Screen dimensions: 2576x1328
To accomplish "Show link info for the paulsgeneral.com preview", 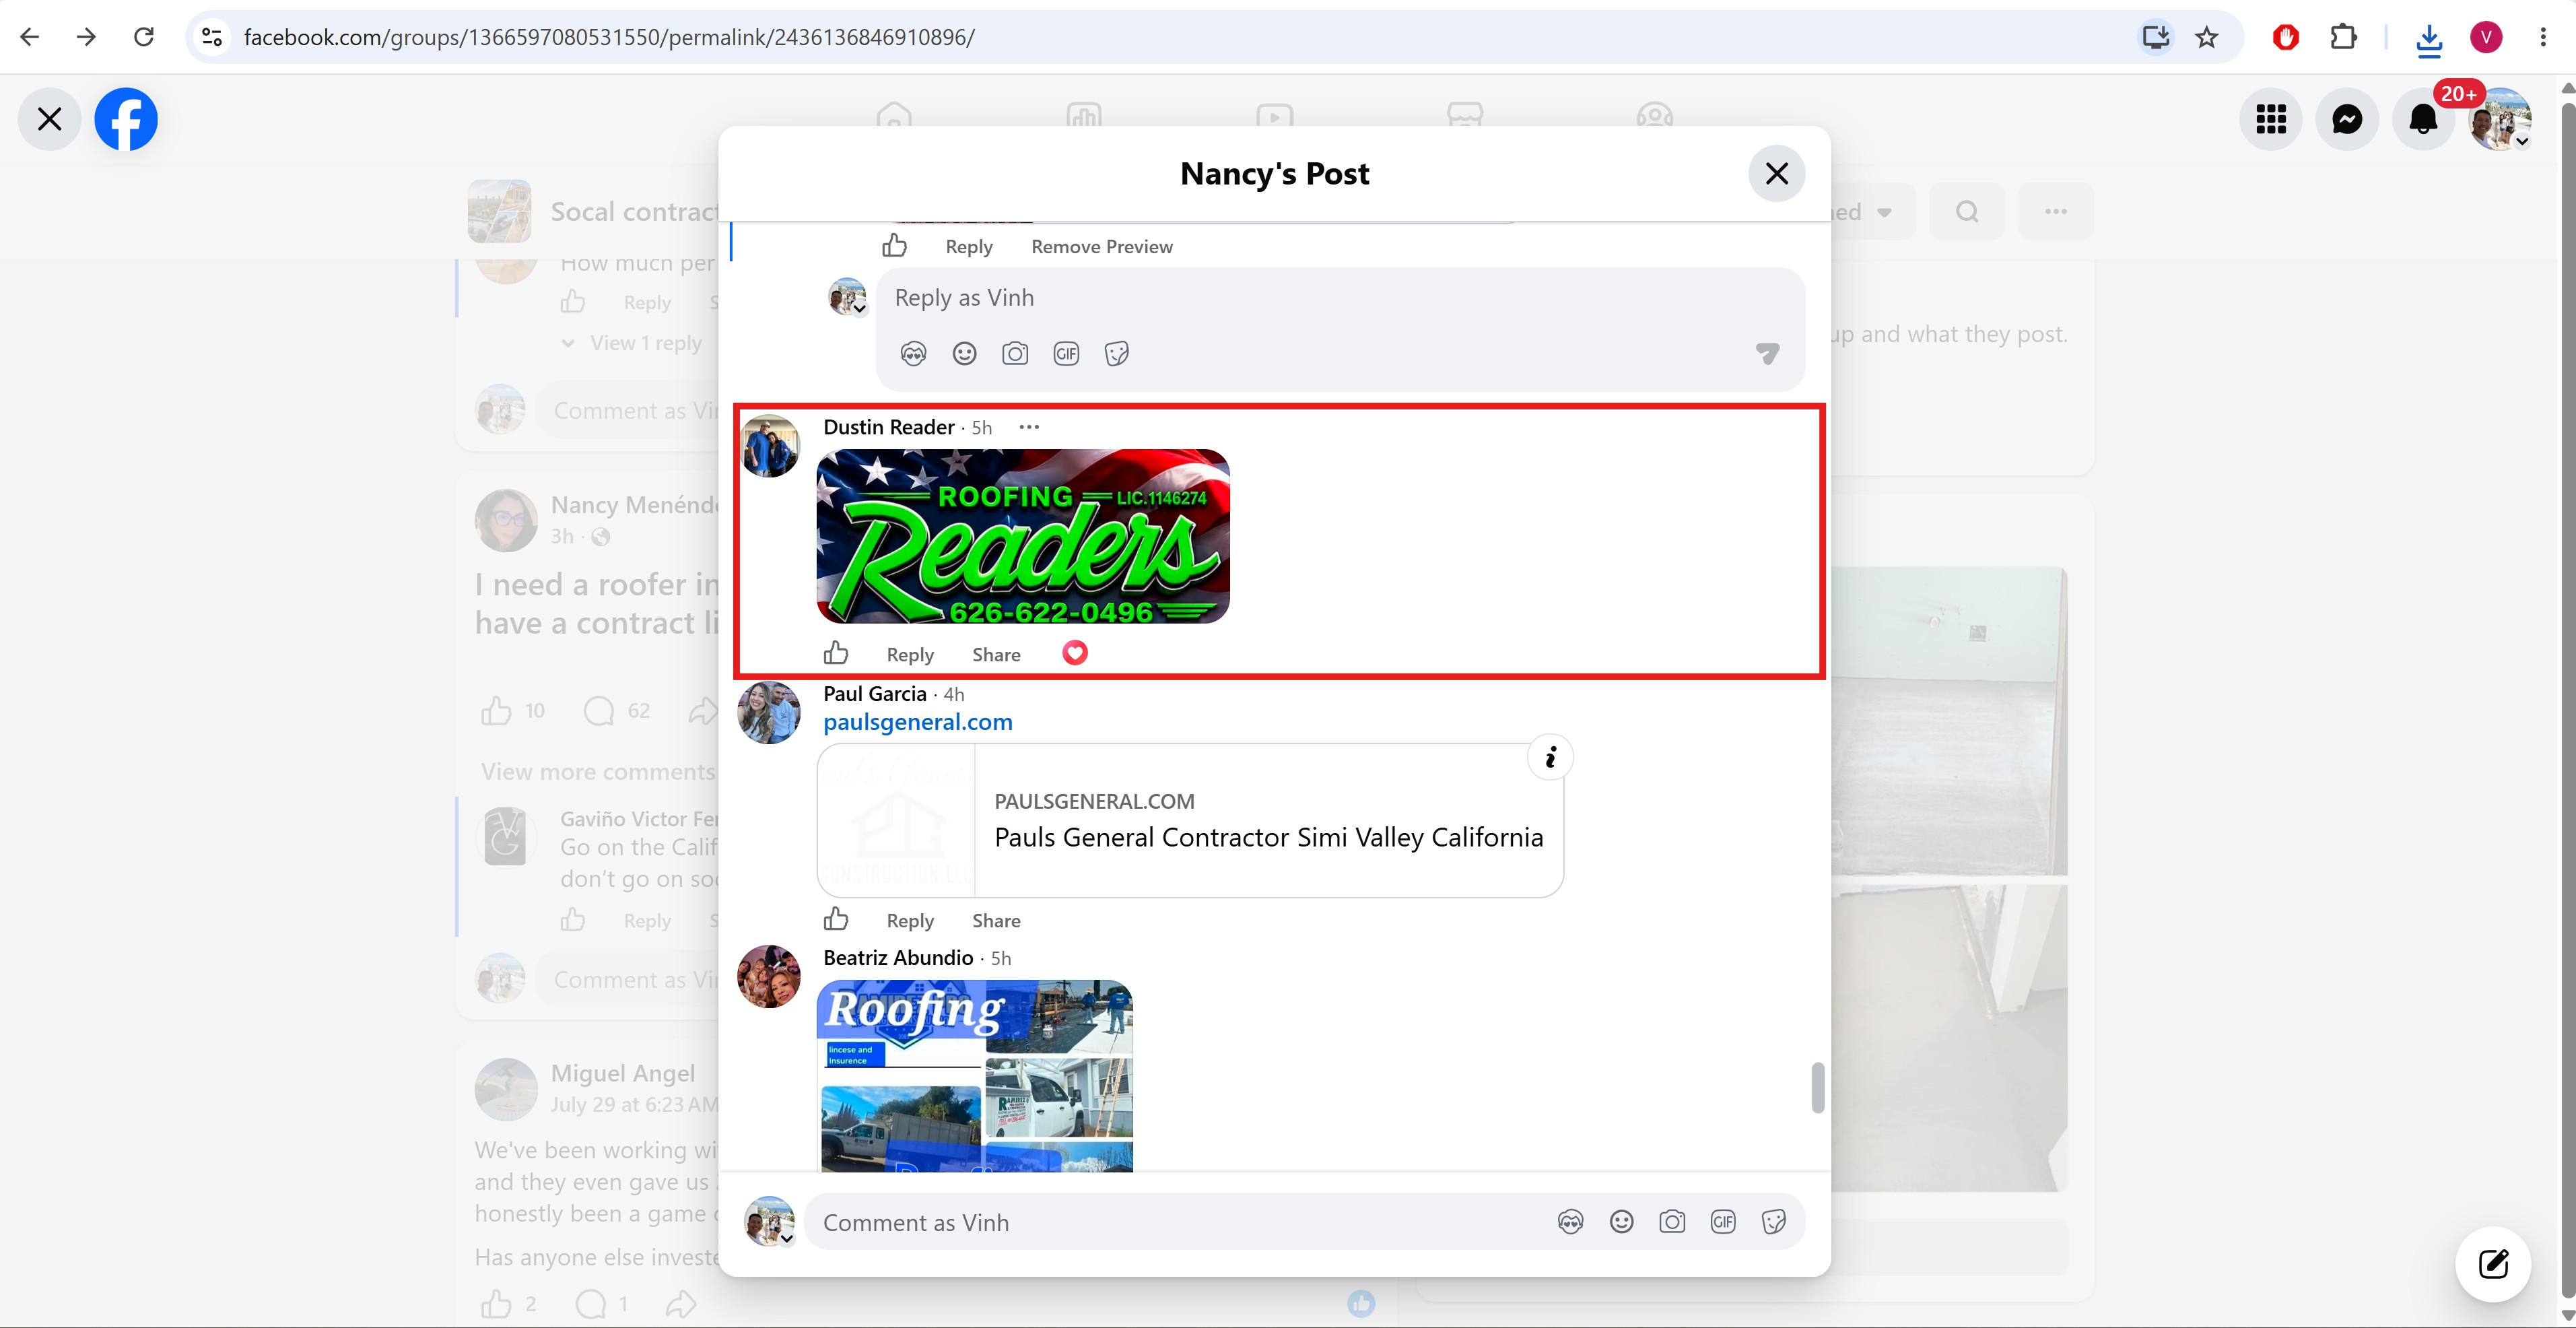I will click(1550, 758).
